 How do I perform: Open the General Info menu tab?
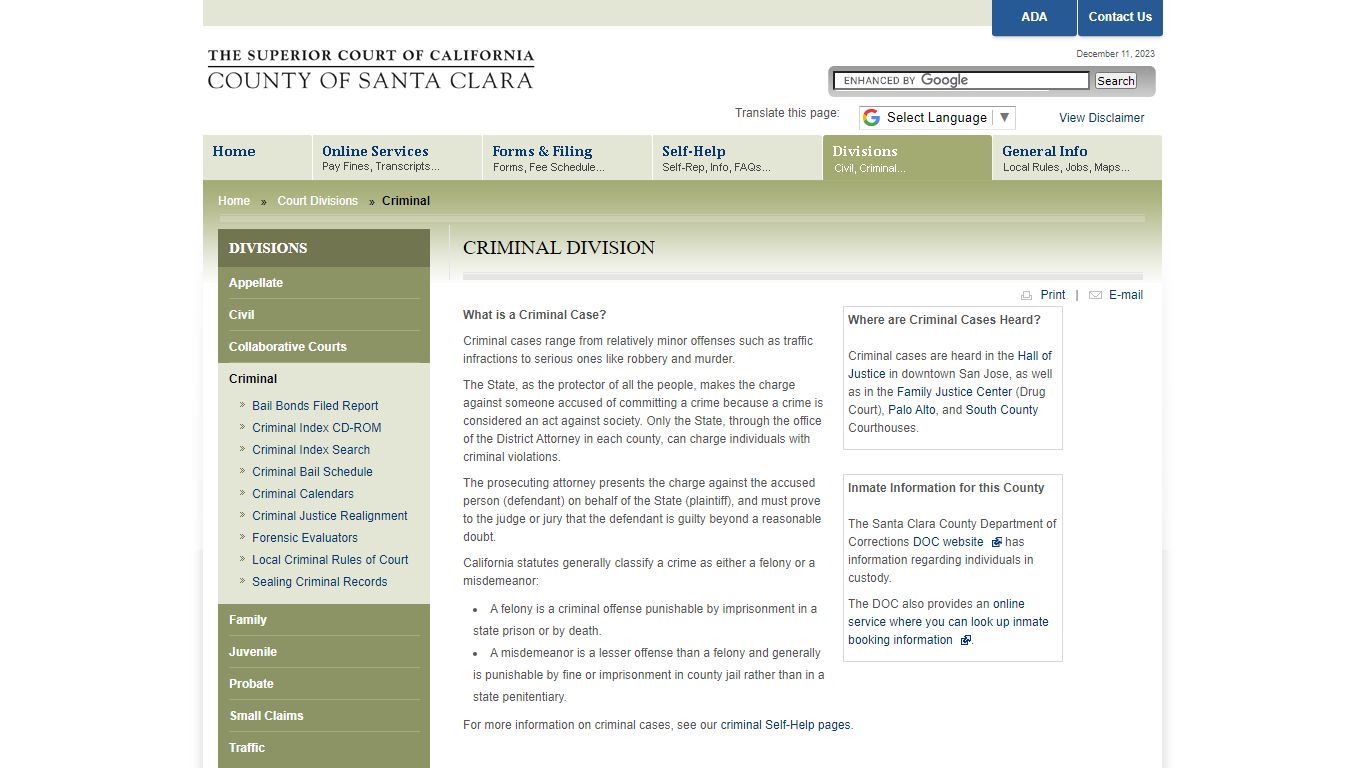point(1077,157)
